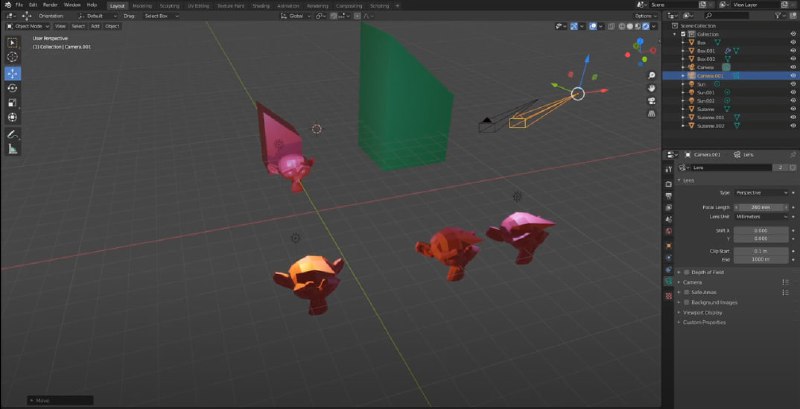
Task: Open the Drag Select Box dropdown
Action: [161, 16]
